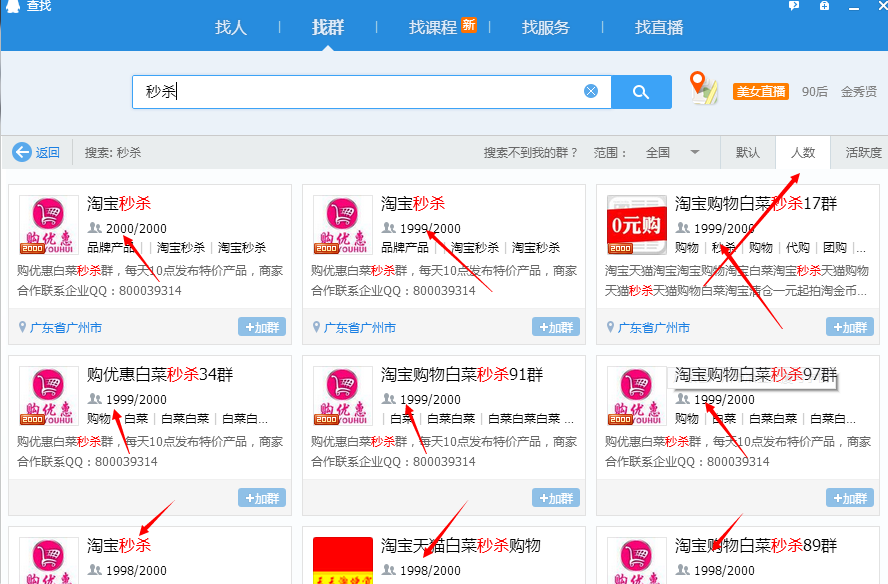Open thumbnail of 淘宝秒杀 group with 1999/2000
Screen dimensions: 888x584
(x=343, y=225)
